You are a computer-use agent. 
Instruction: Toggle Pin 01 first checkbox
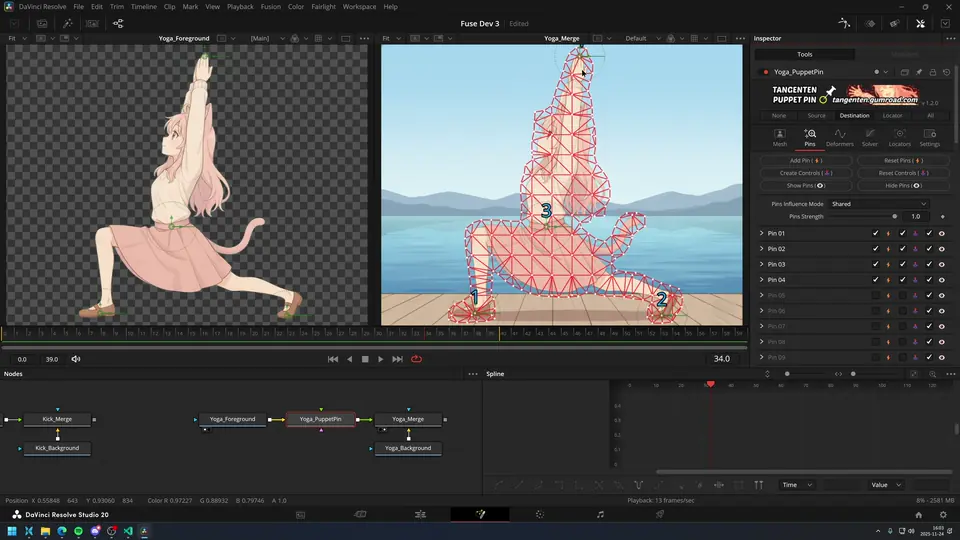[876, 234]
